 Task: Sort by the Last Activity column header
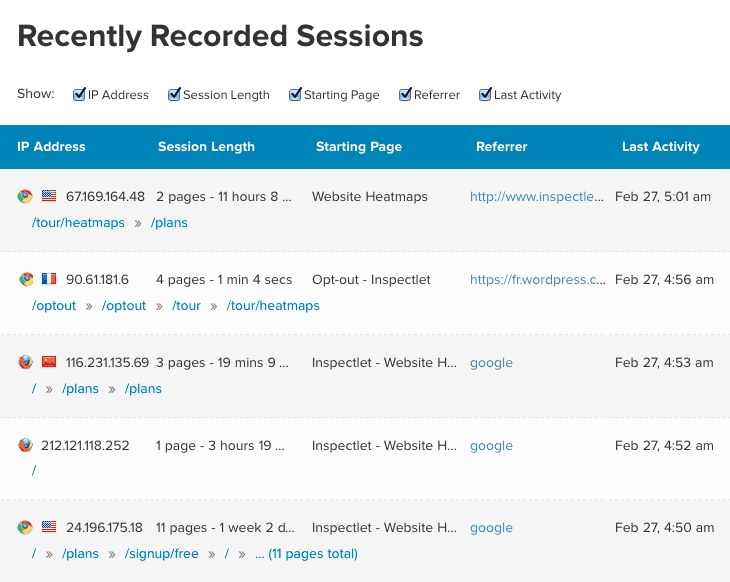coord(660,146)
